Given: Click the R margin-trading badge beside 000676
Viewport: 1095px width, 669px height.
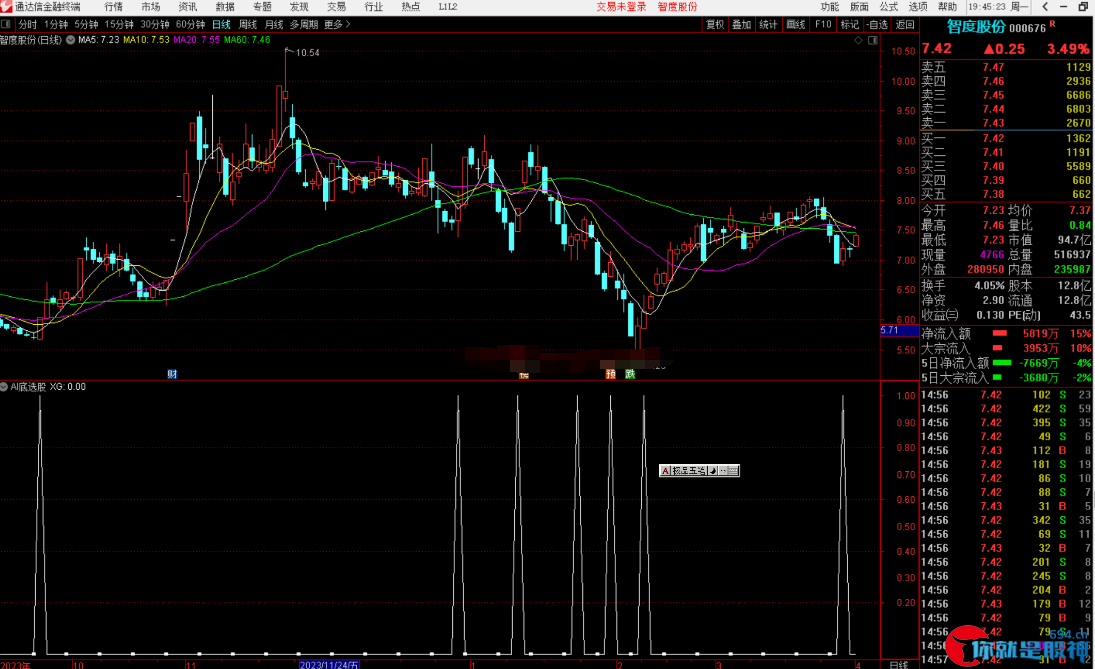Looking at the screenshot, I should click(1052, 24).
